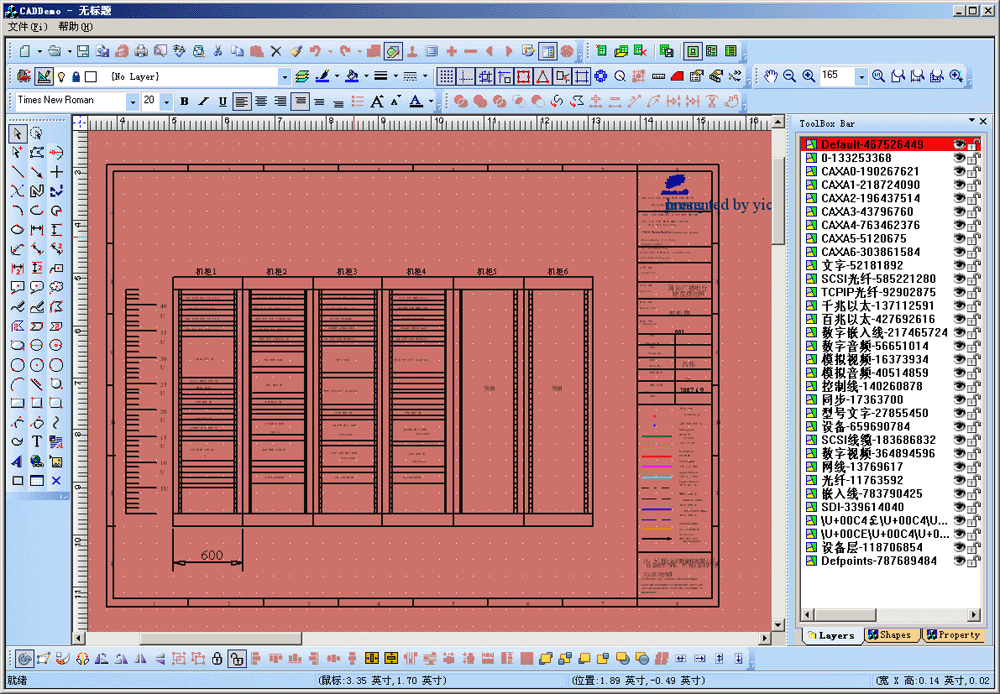The height and width of the screenshot is (694, 1000).
Task: Select the Default-467526449 layer entry
Action: (x=872, y=145)
